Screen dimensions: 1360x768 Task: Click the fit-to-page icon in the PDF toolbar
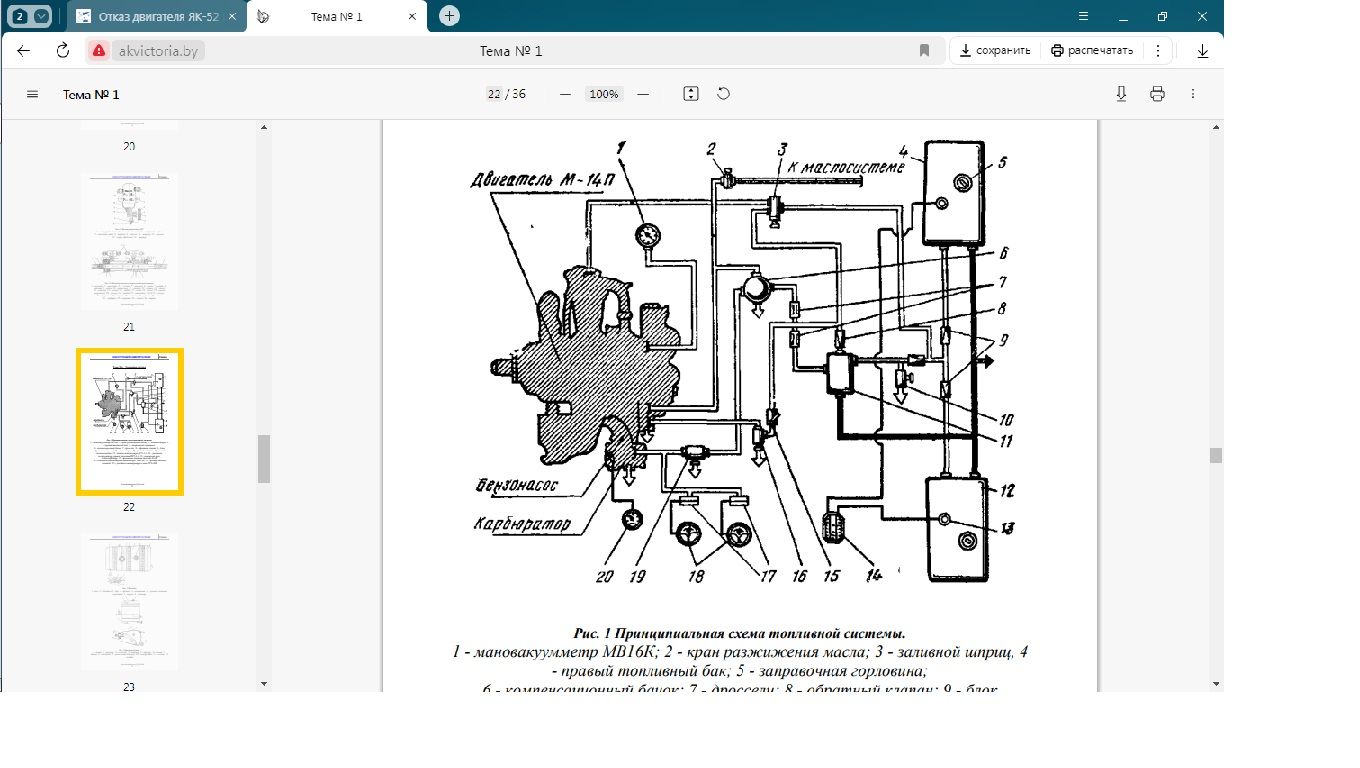690,94
